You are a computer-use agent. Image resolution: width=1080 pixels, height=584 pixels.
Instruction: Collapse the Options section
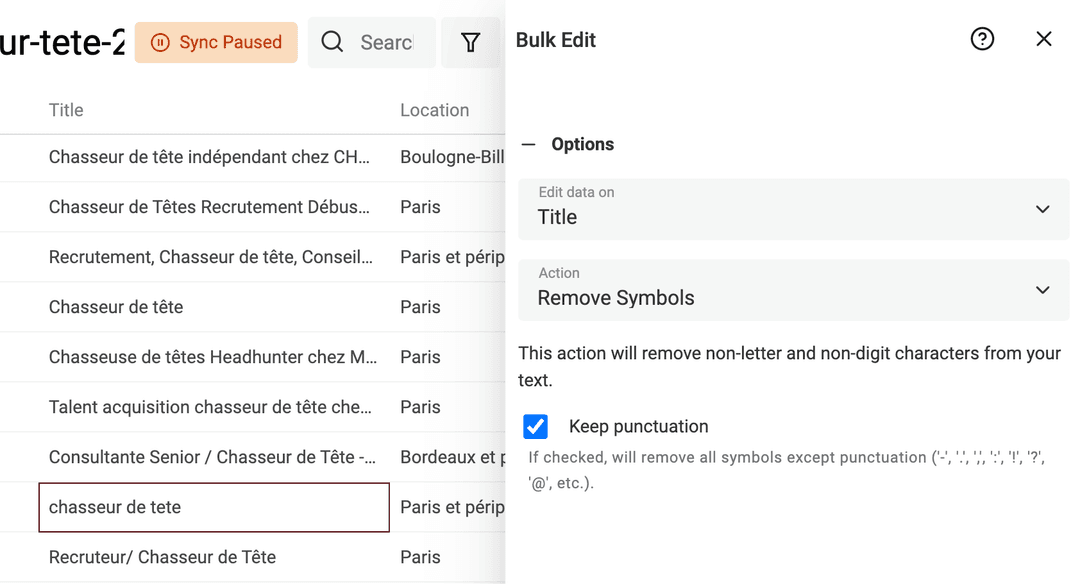[529, 143]
